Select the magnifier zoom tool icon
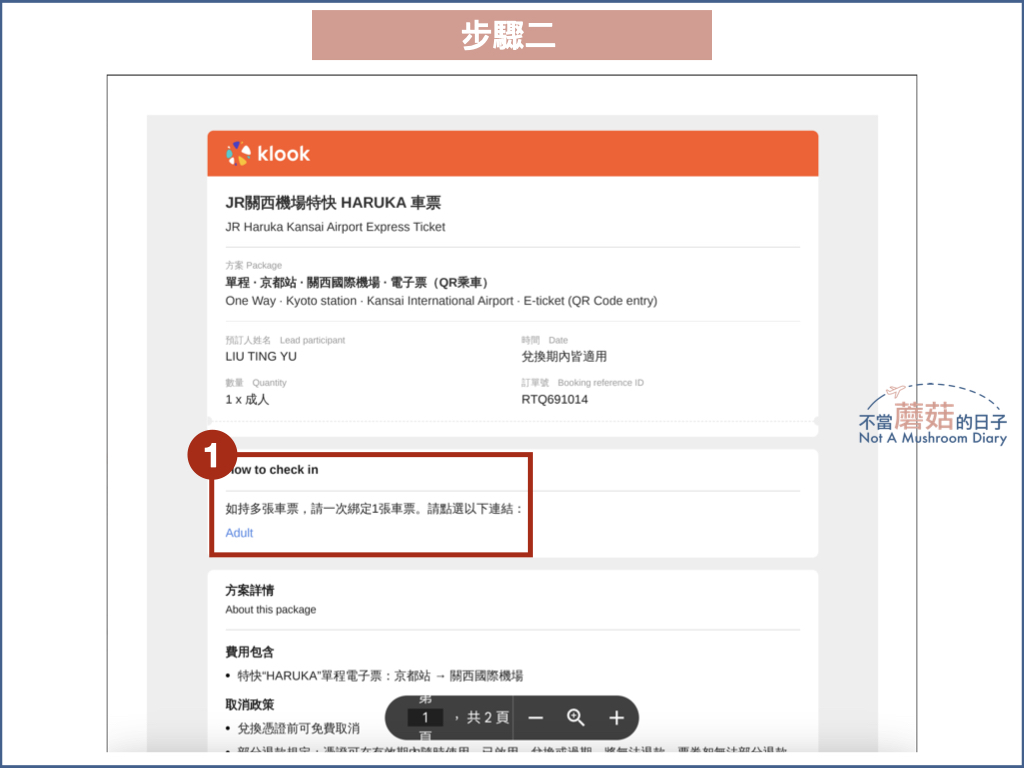The width and height of the screenshot is (1024, 768). tap(576, 717)
